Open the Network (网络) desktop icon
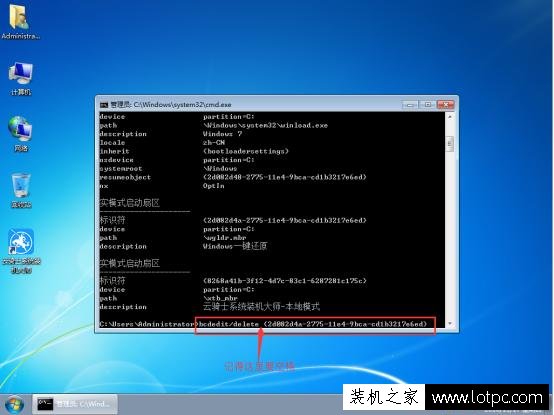 21,134
